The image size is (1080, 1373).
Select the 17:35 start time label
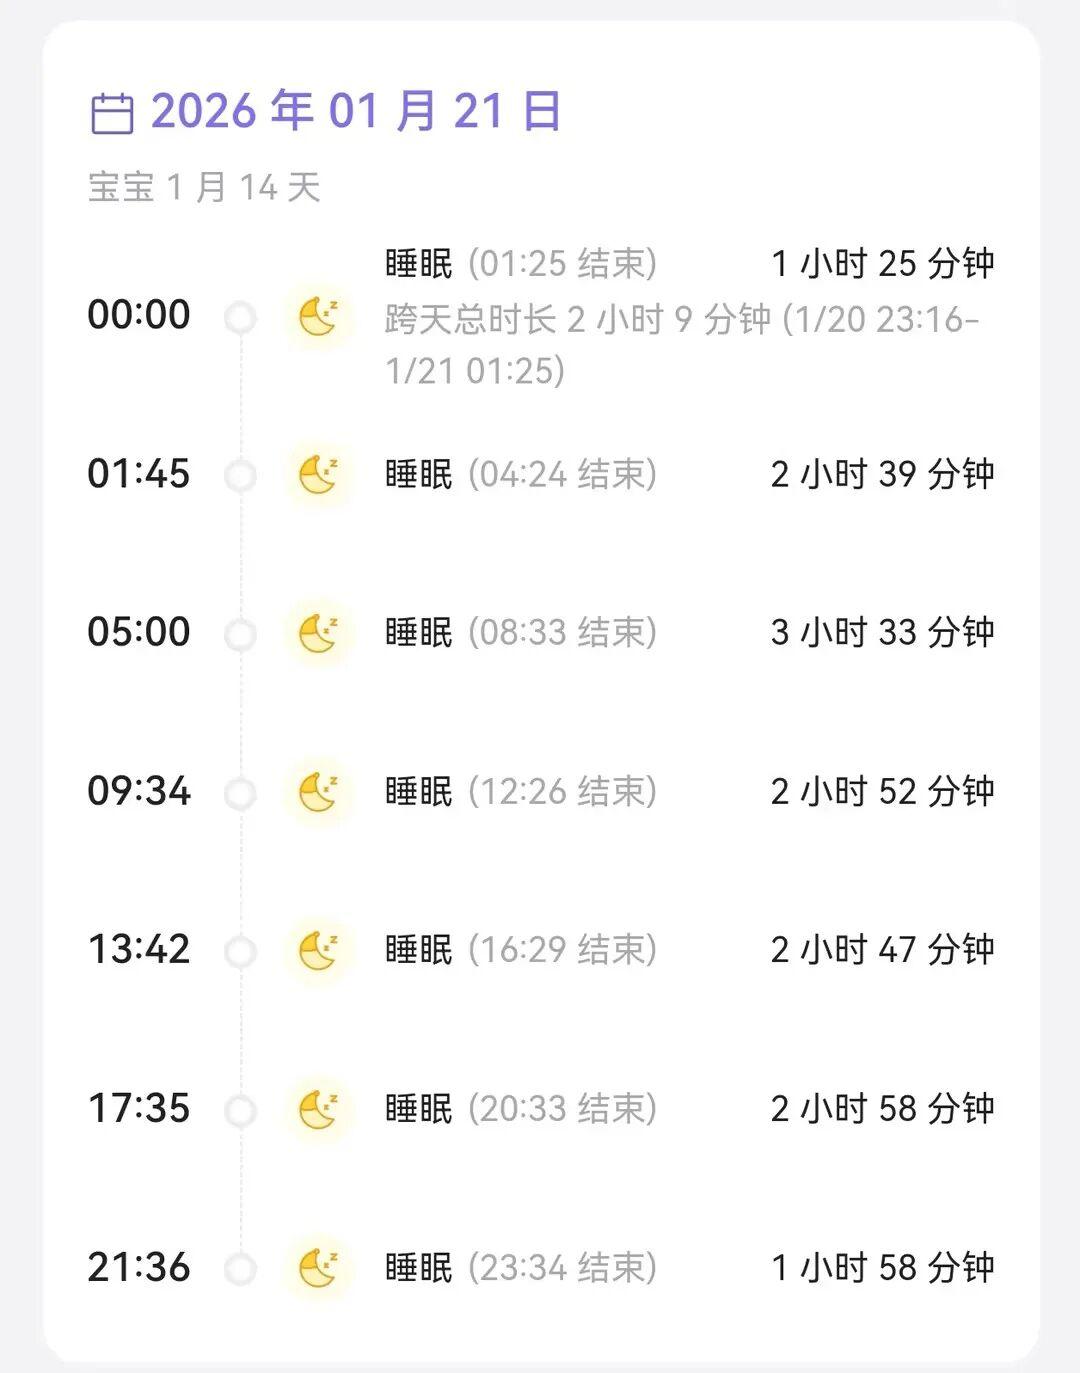(x=139, y=1109)
